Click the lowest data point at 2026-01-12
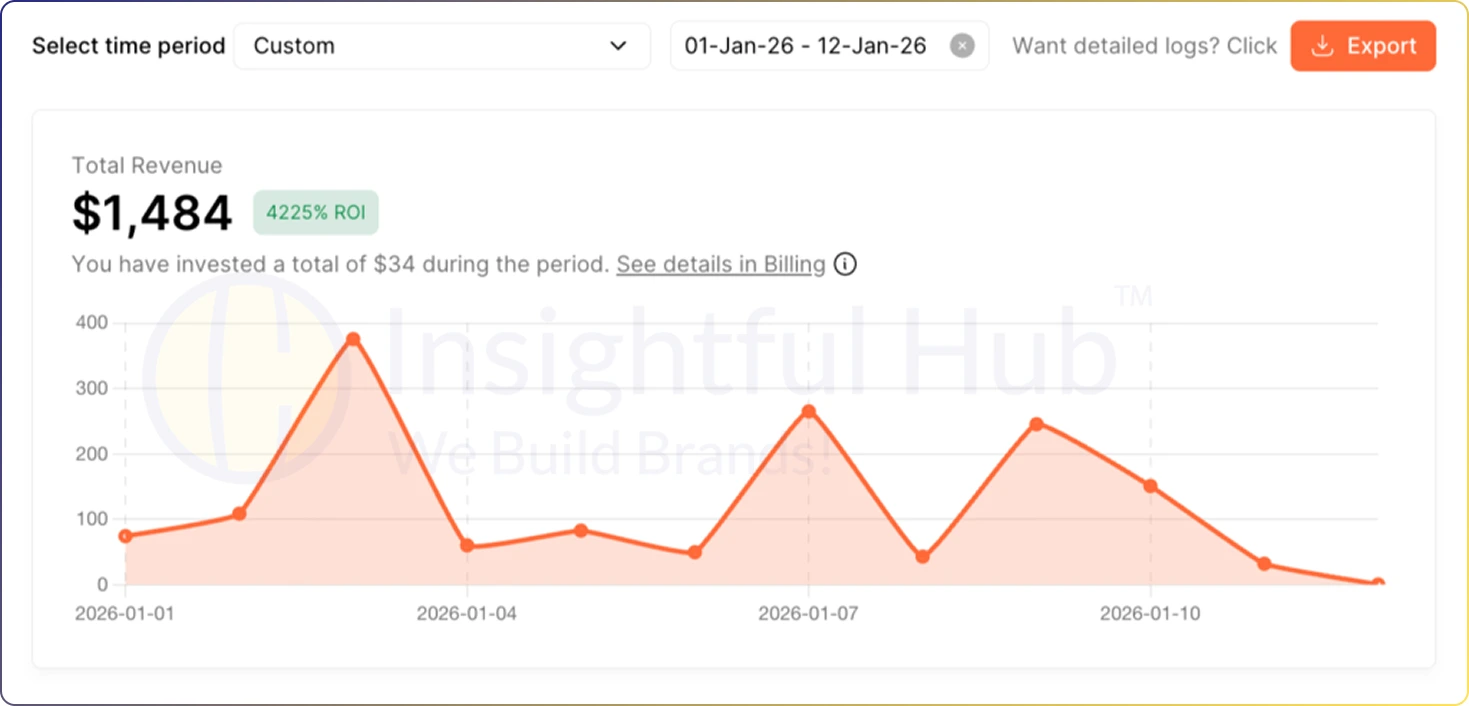 [x=1378, y=580]
